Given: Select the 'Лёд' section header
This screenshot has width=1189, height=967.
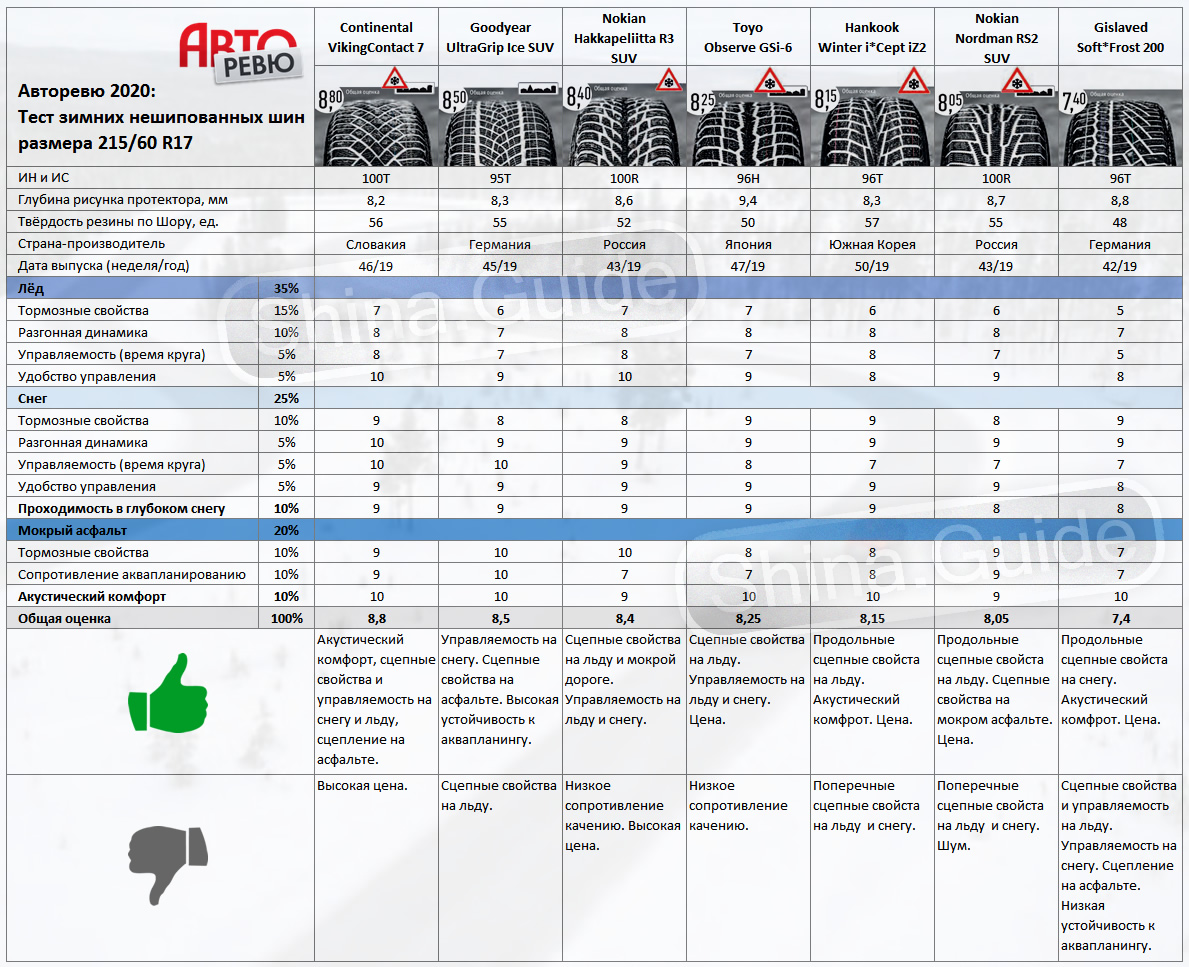Looking at the screenshot, I should [31, 288].
